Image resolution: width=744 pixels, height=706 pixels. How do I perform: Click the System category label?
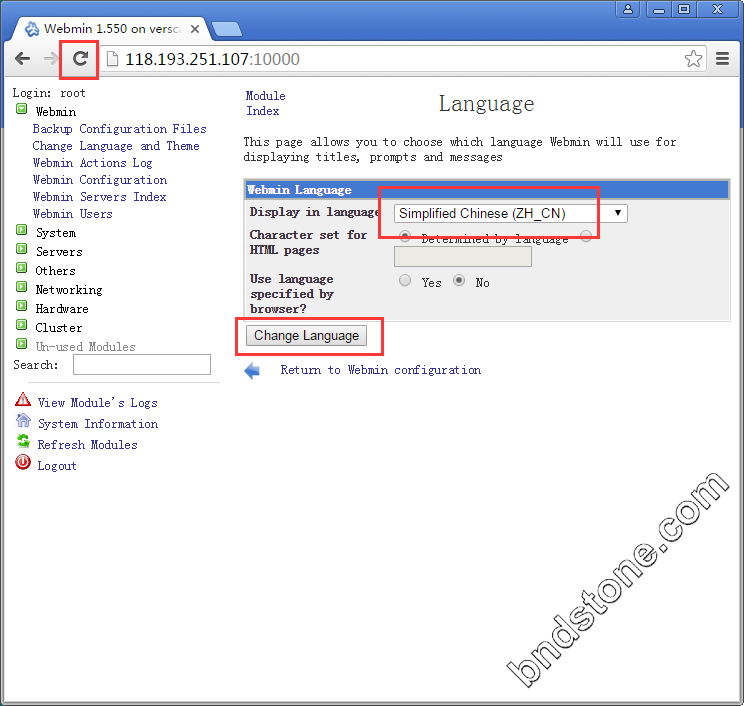click(56, 233)
